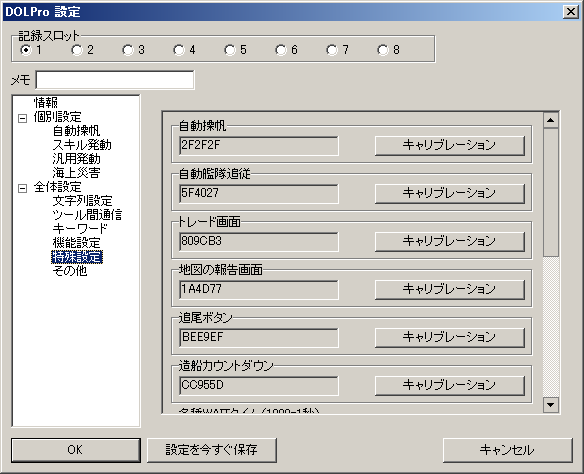Click the scroll down arrow in settings panel
This screenshot has height=474, width=584.
[550, 404]
